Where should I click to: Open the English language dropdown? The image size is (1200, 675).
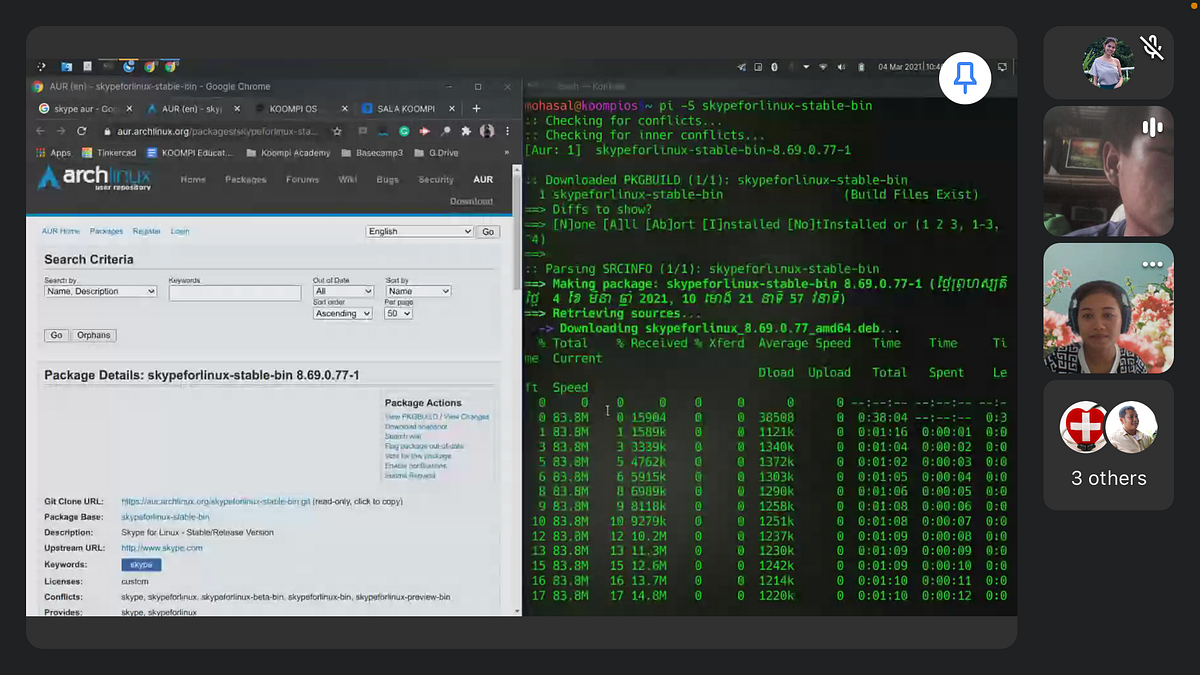pos(419,231)
